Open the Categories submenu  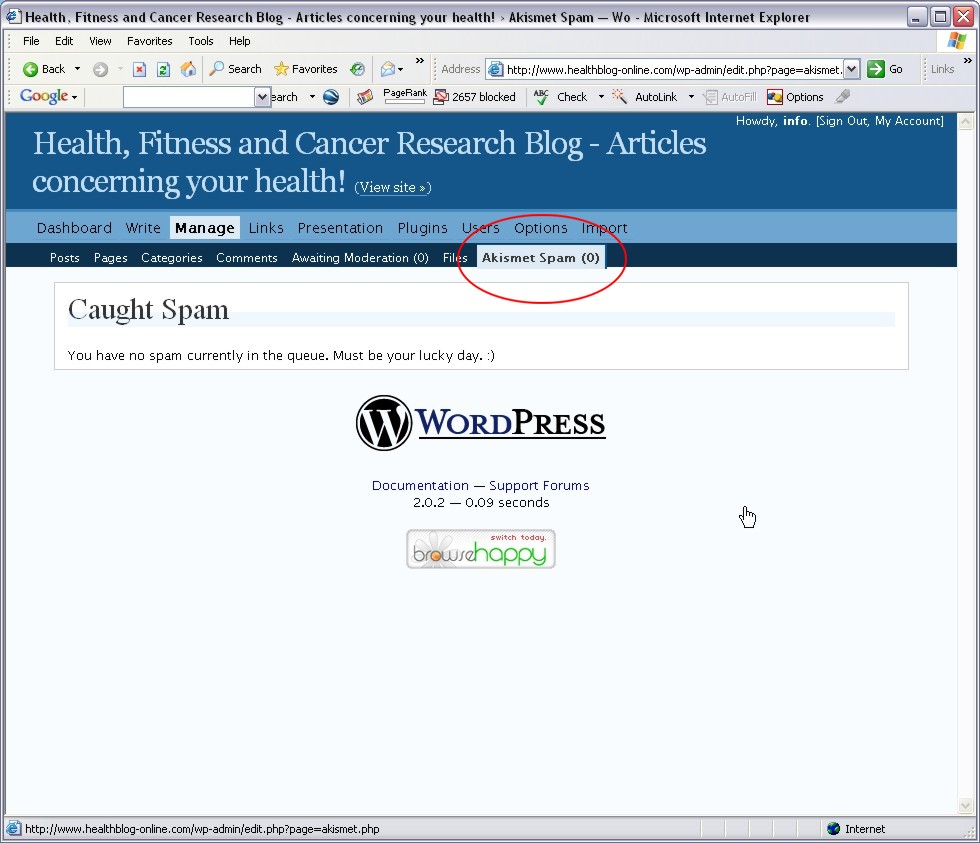(172, 257)
